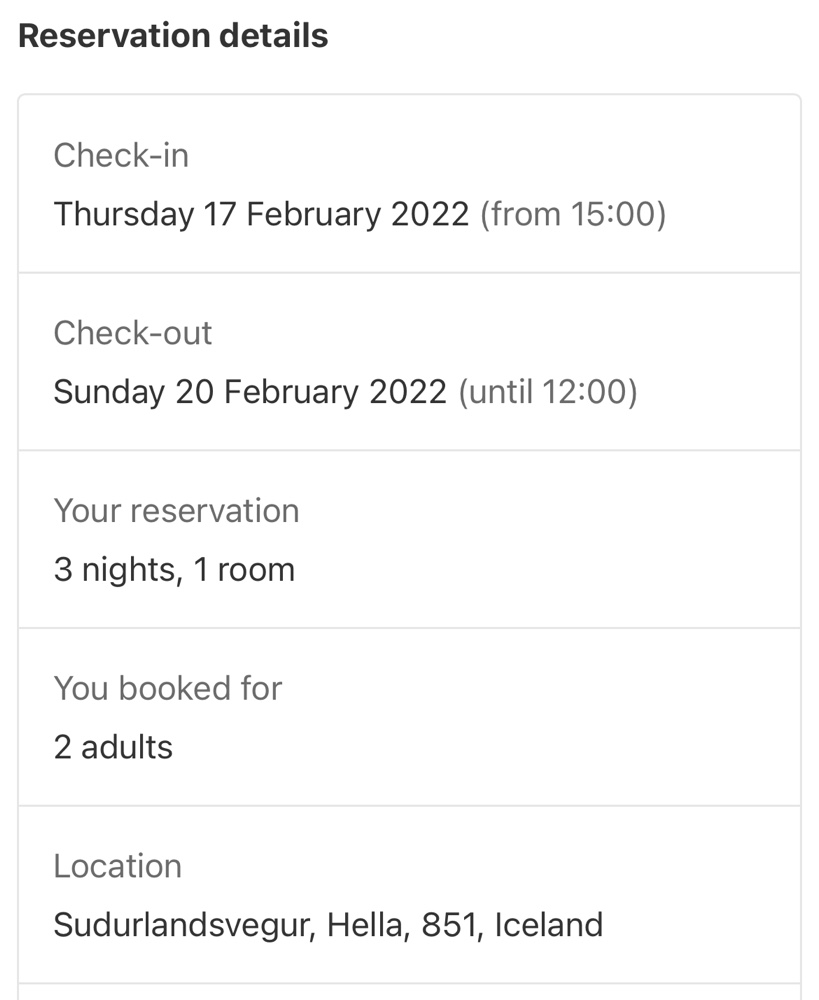The height and width of the screenshot is (1000, 819).
Task: Select the Check-in label
Action: tap(121, 155)
